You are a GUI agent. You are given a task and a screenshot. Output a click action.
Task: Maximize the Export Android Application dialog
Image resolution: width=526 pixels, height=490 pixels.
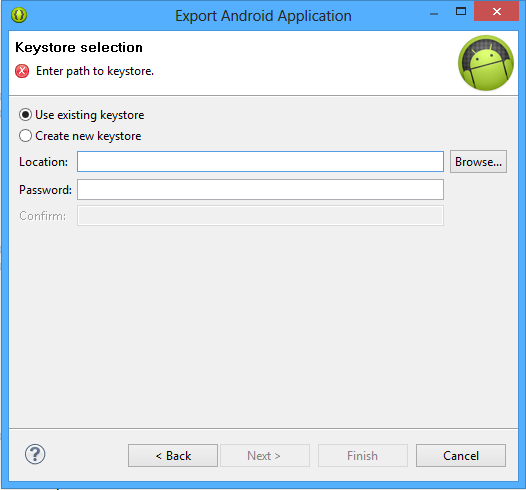(x=461, y=11)
